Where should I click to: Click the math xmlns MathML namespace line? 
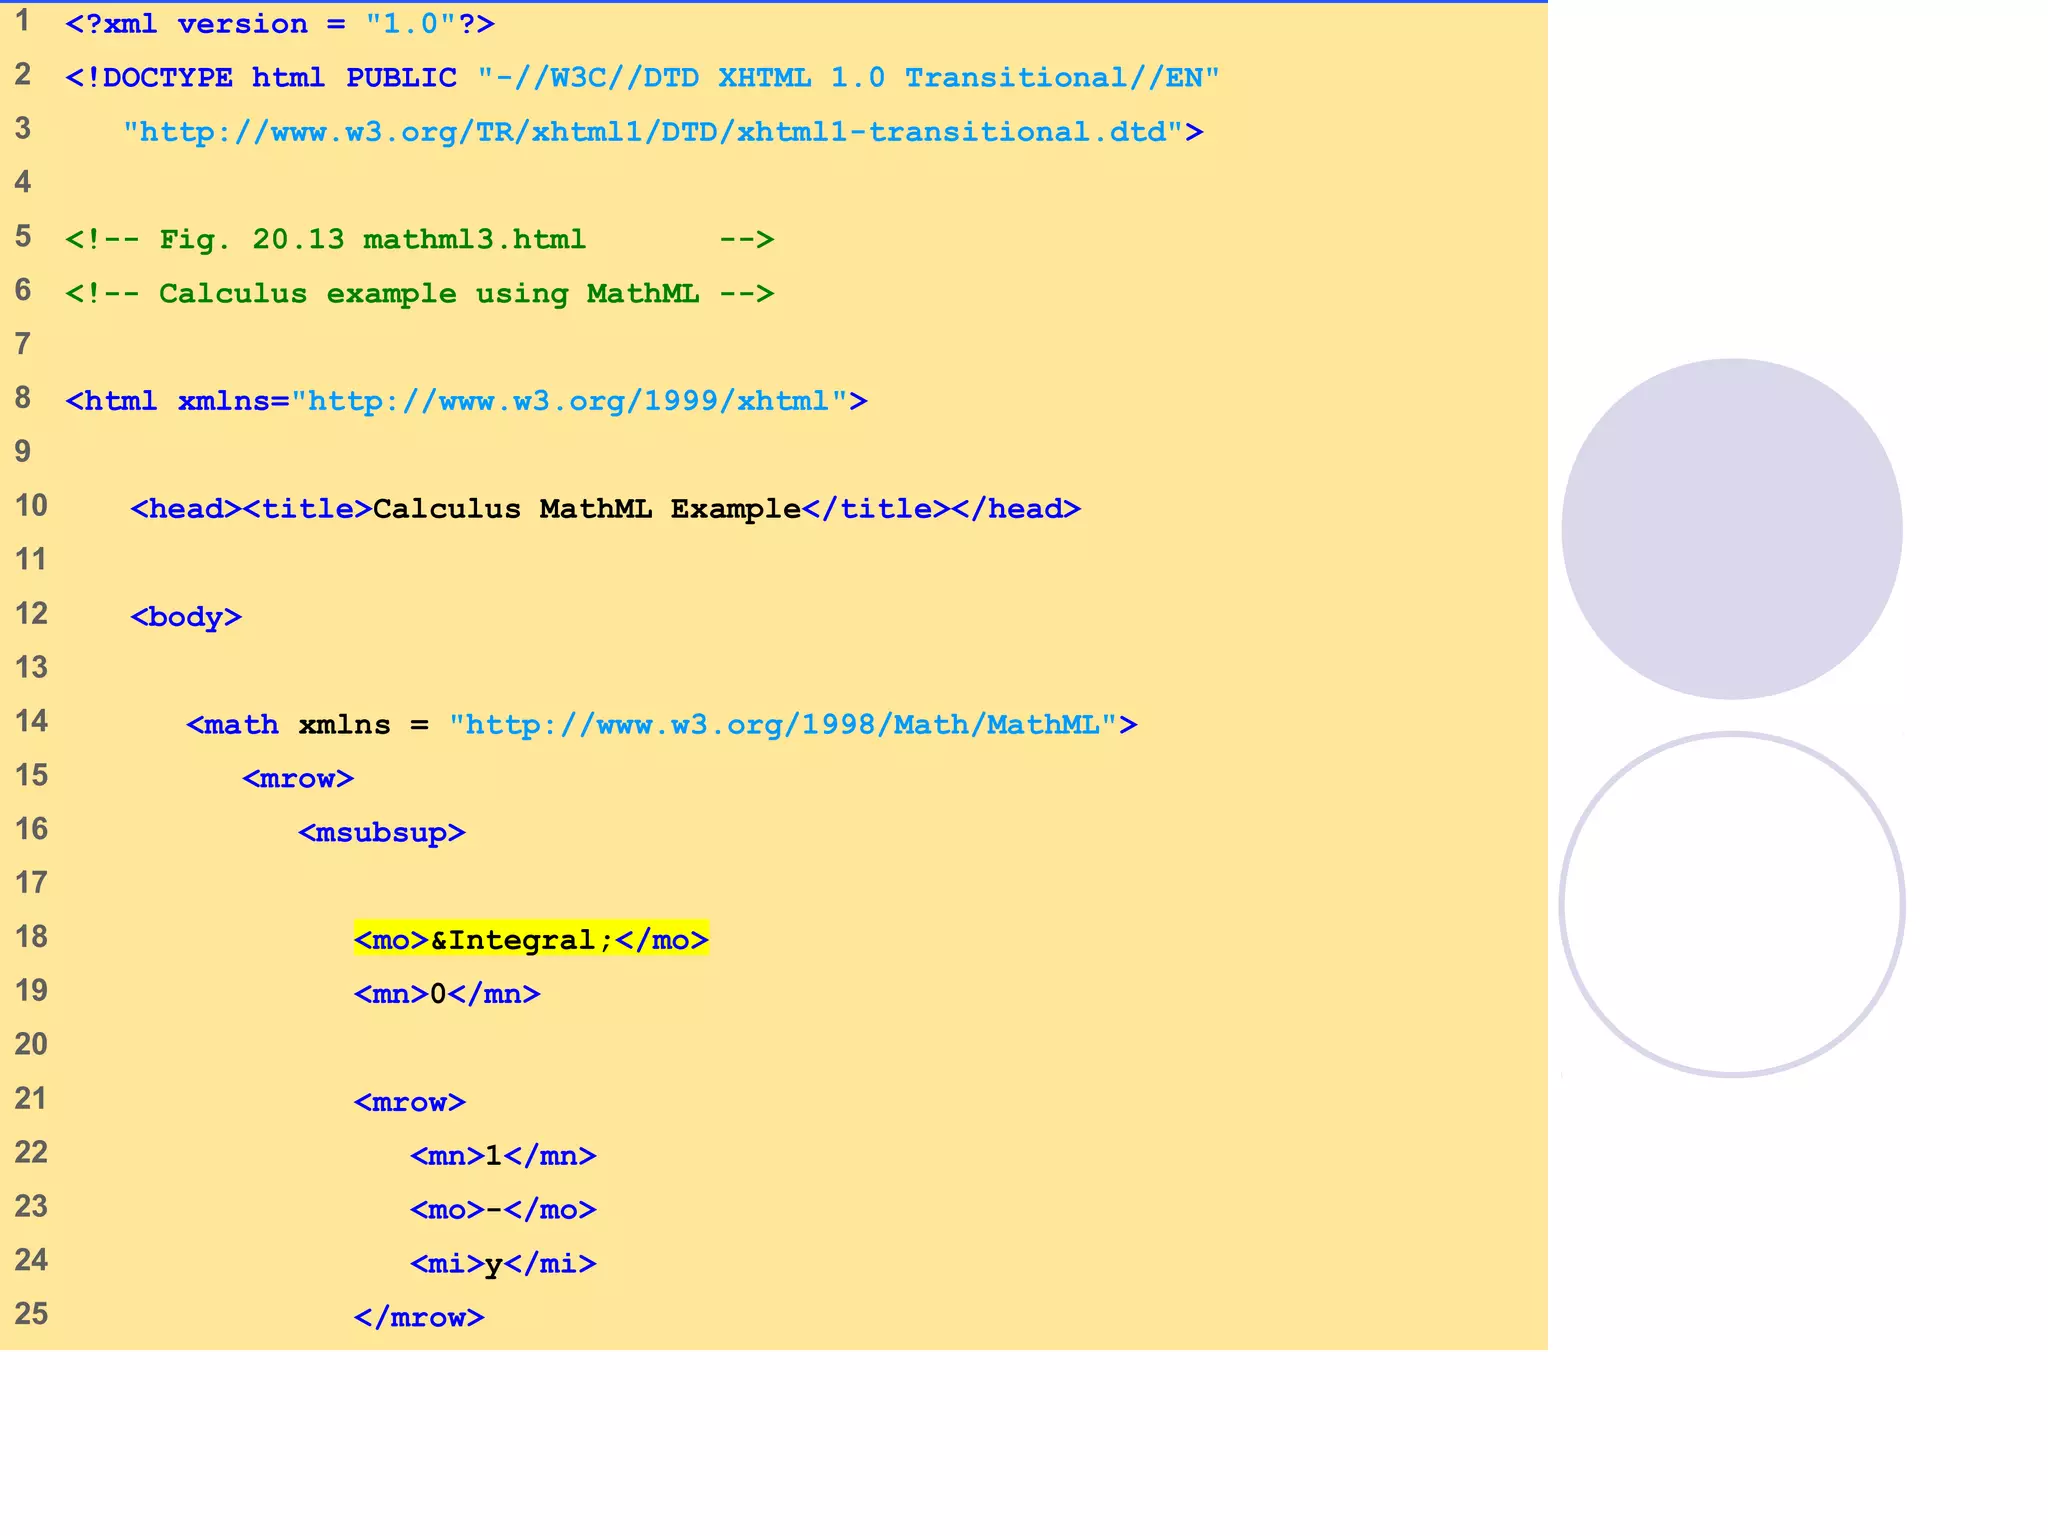click(662, 725)
